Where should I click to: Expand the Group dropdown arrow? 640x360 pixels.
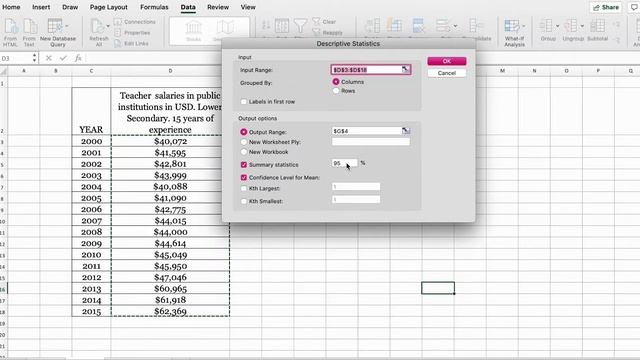tap(557, 26)
